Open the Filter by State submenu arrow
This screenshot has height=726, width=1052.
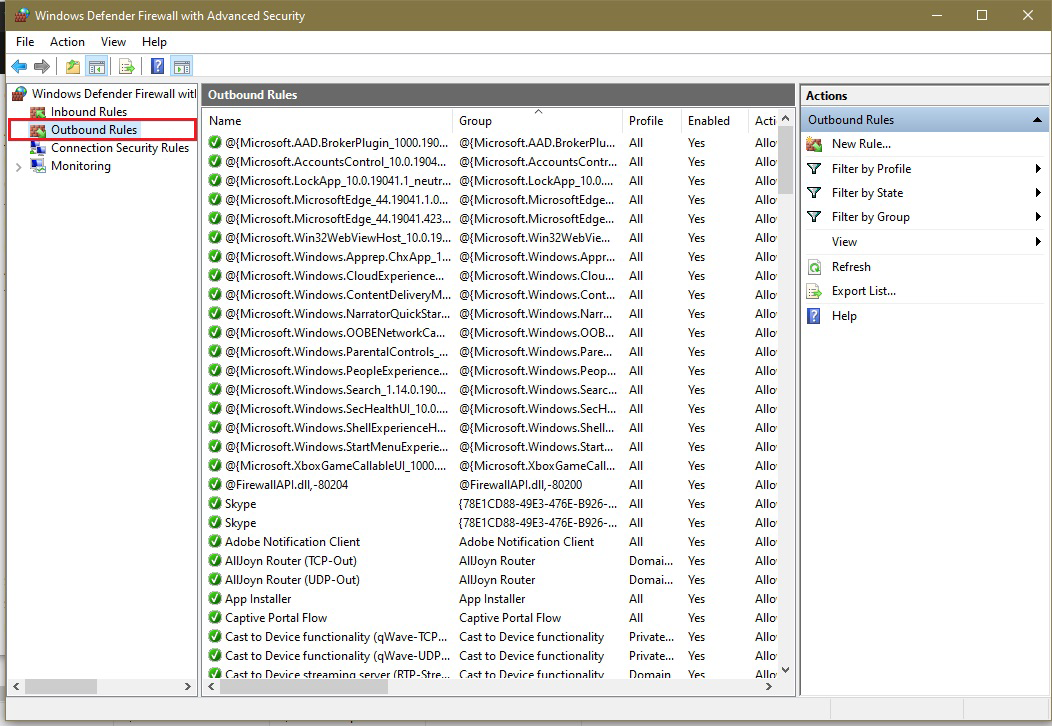point(1038,193)
